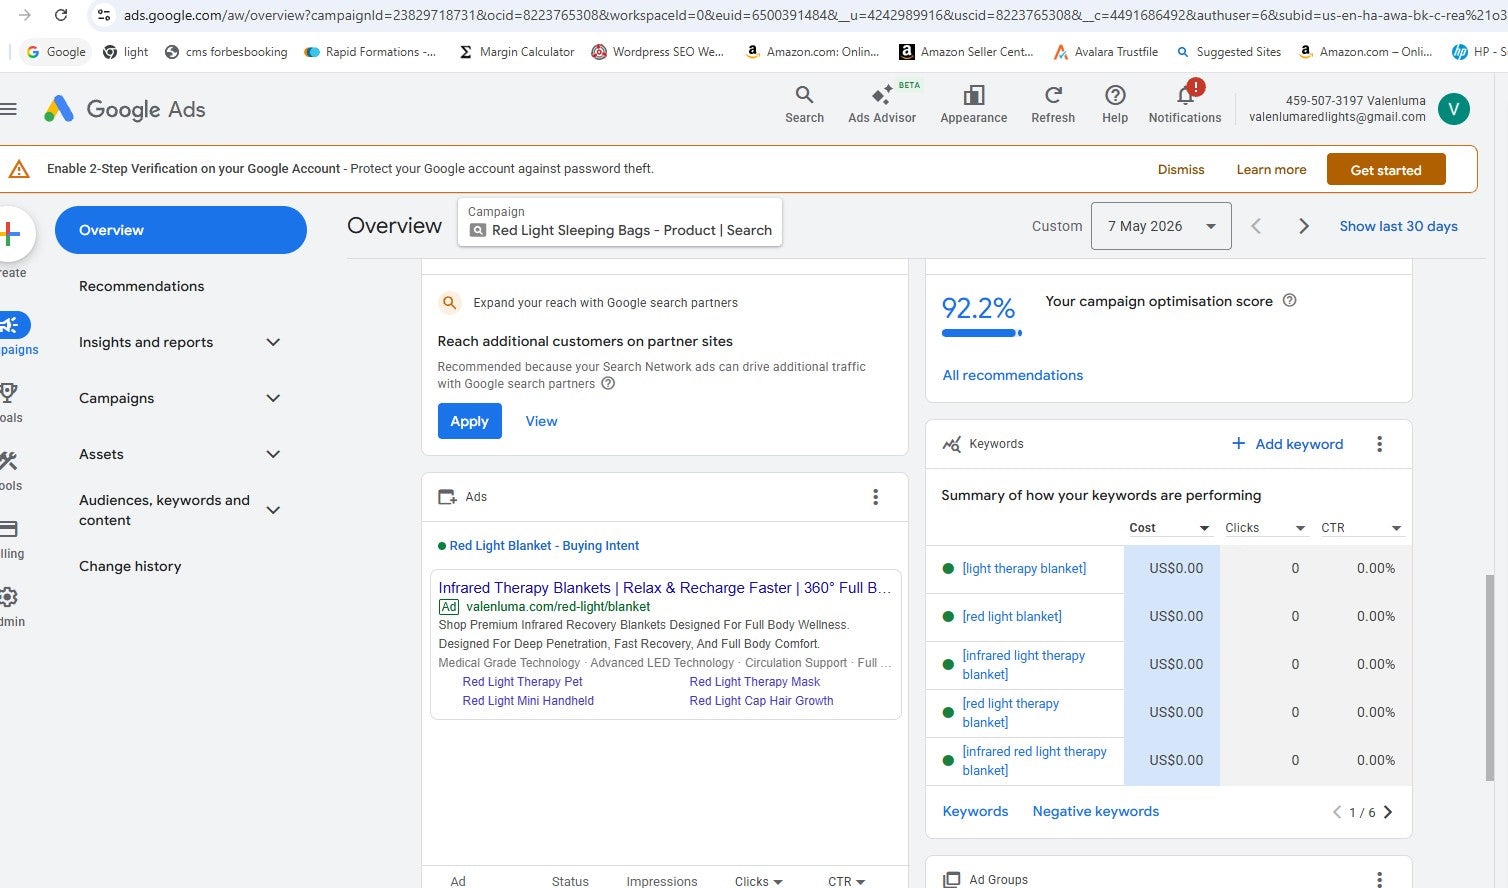The width and height of the screenshot is (1508, 888).
Task: Toggle status dot for [light therapy blanket] keyword
Action: [948, 568]
